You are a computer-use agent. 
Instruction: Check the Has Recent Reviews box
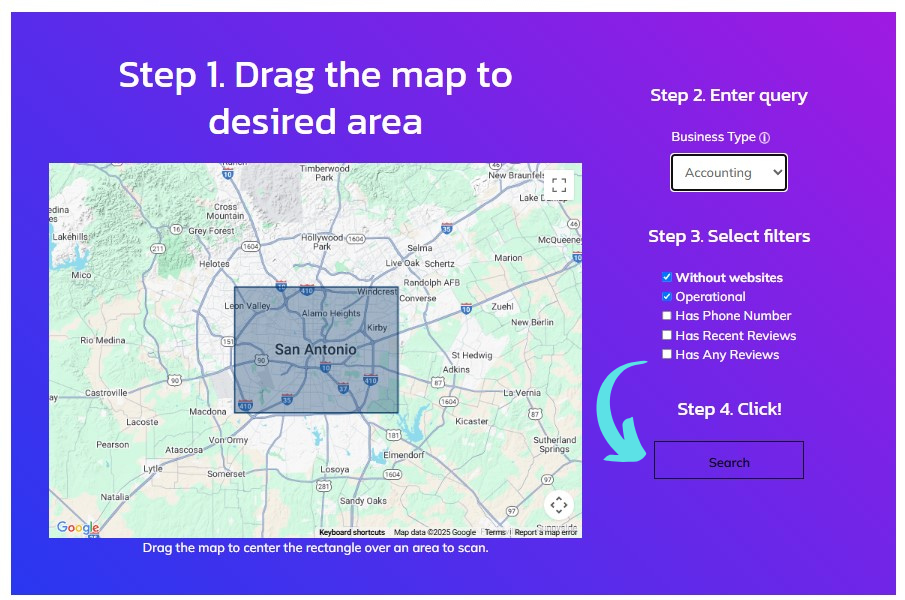coord(667,335)
